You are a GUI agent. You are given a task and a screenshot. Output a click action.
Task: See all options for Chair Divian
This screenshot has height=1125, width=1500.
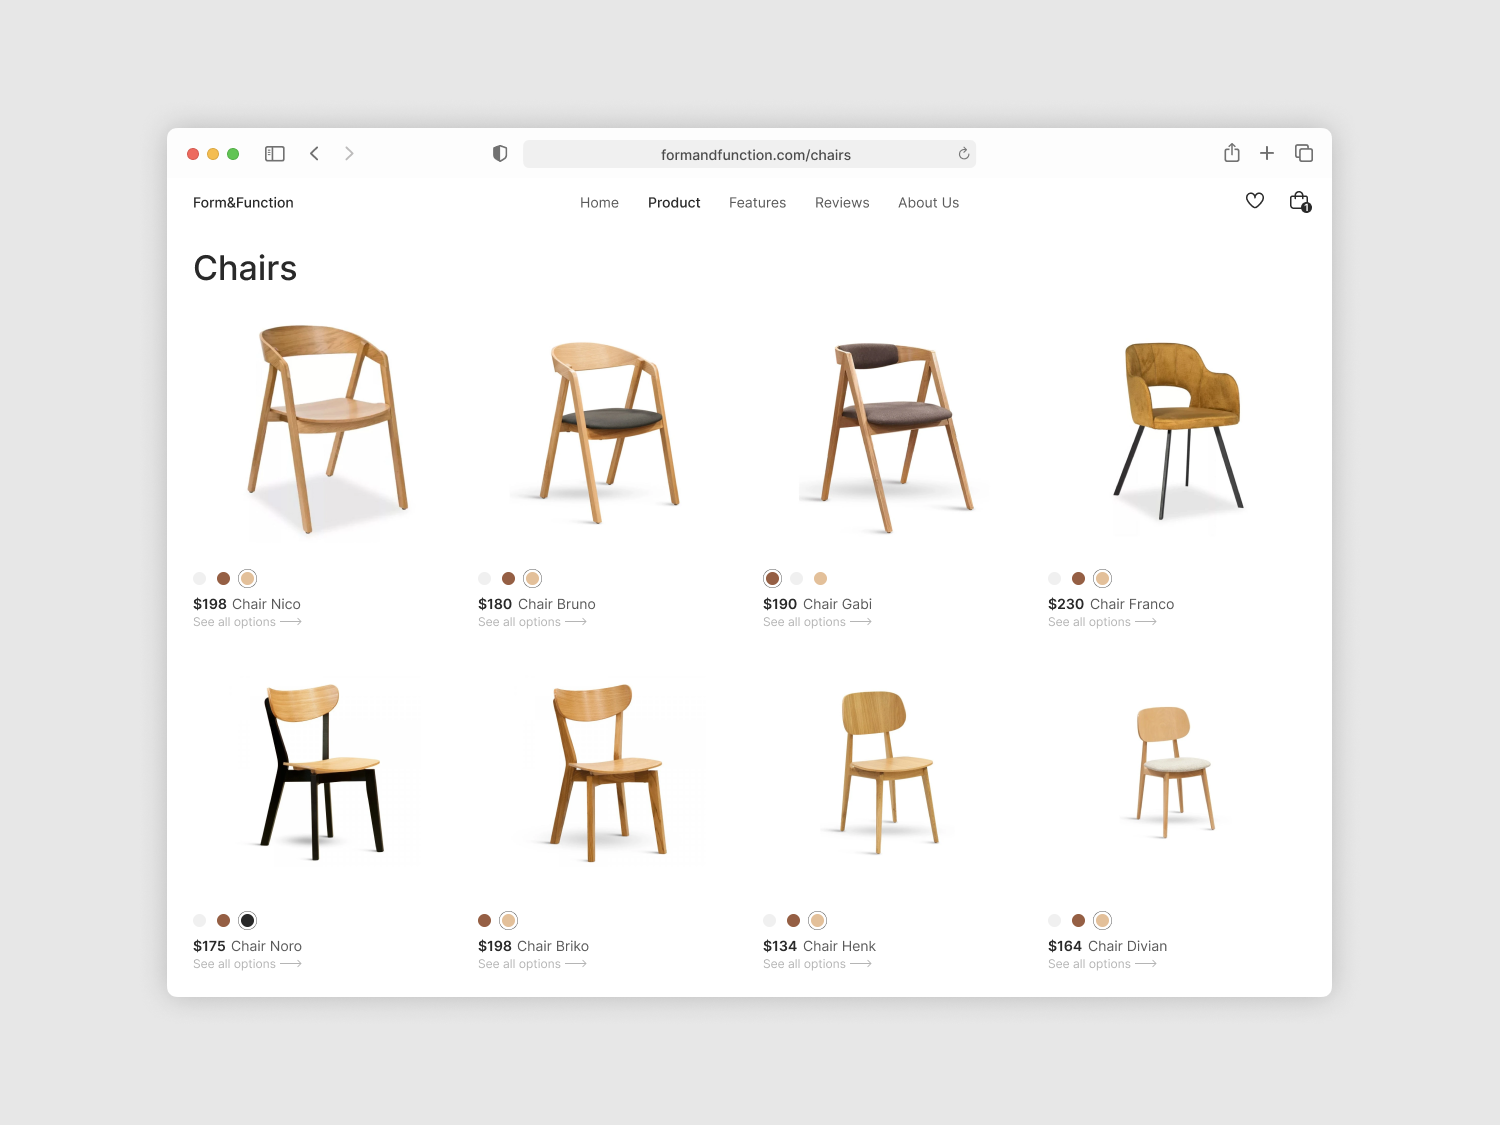[x=1102, y=964]
